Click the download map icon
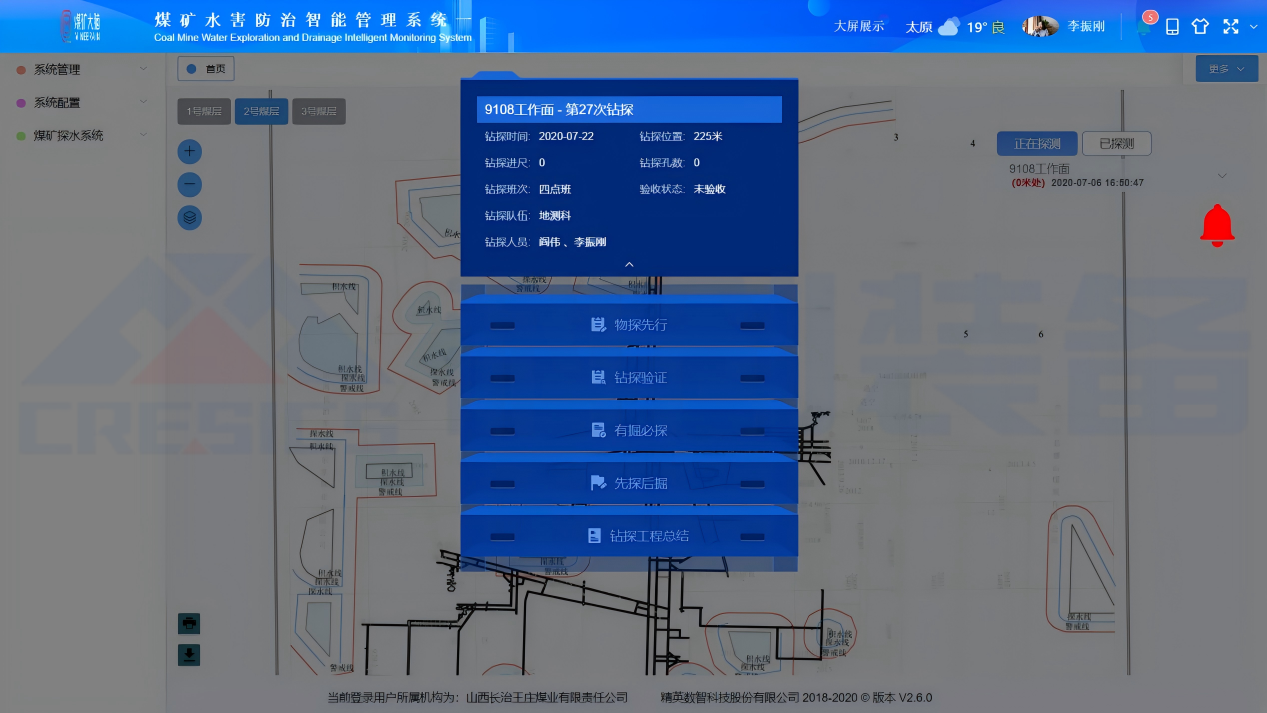Viewport: 1267px width, 713px height. 189,655
